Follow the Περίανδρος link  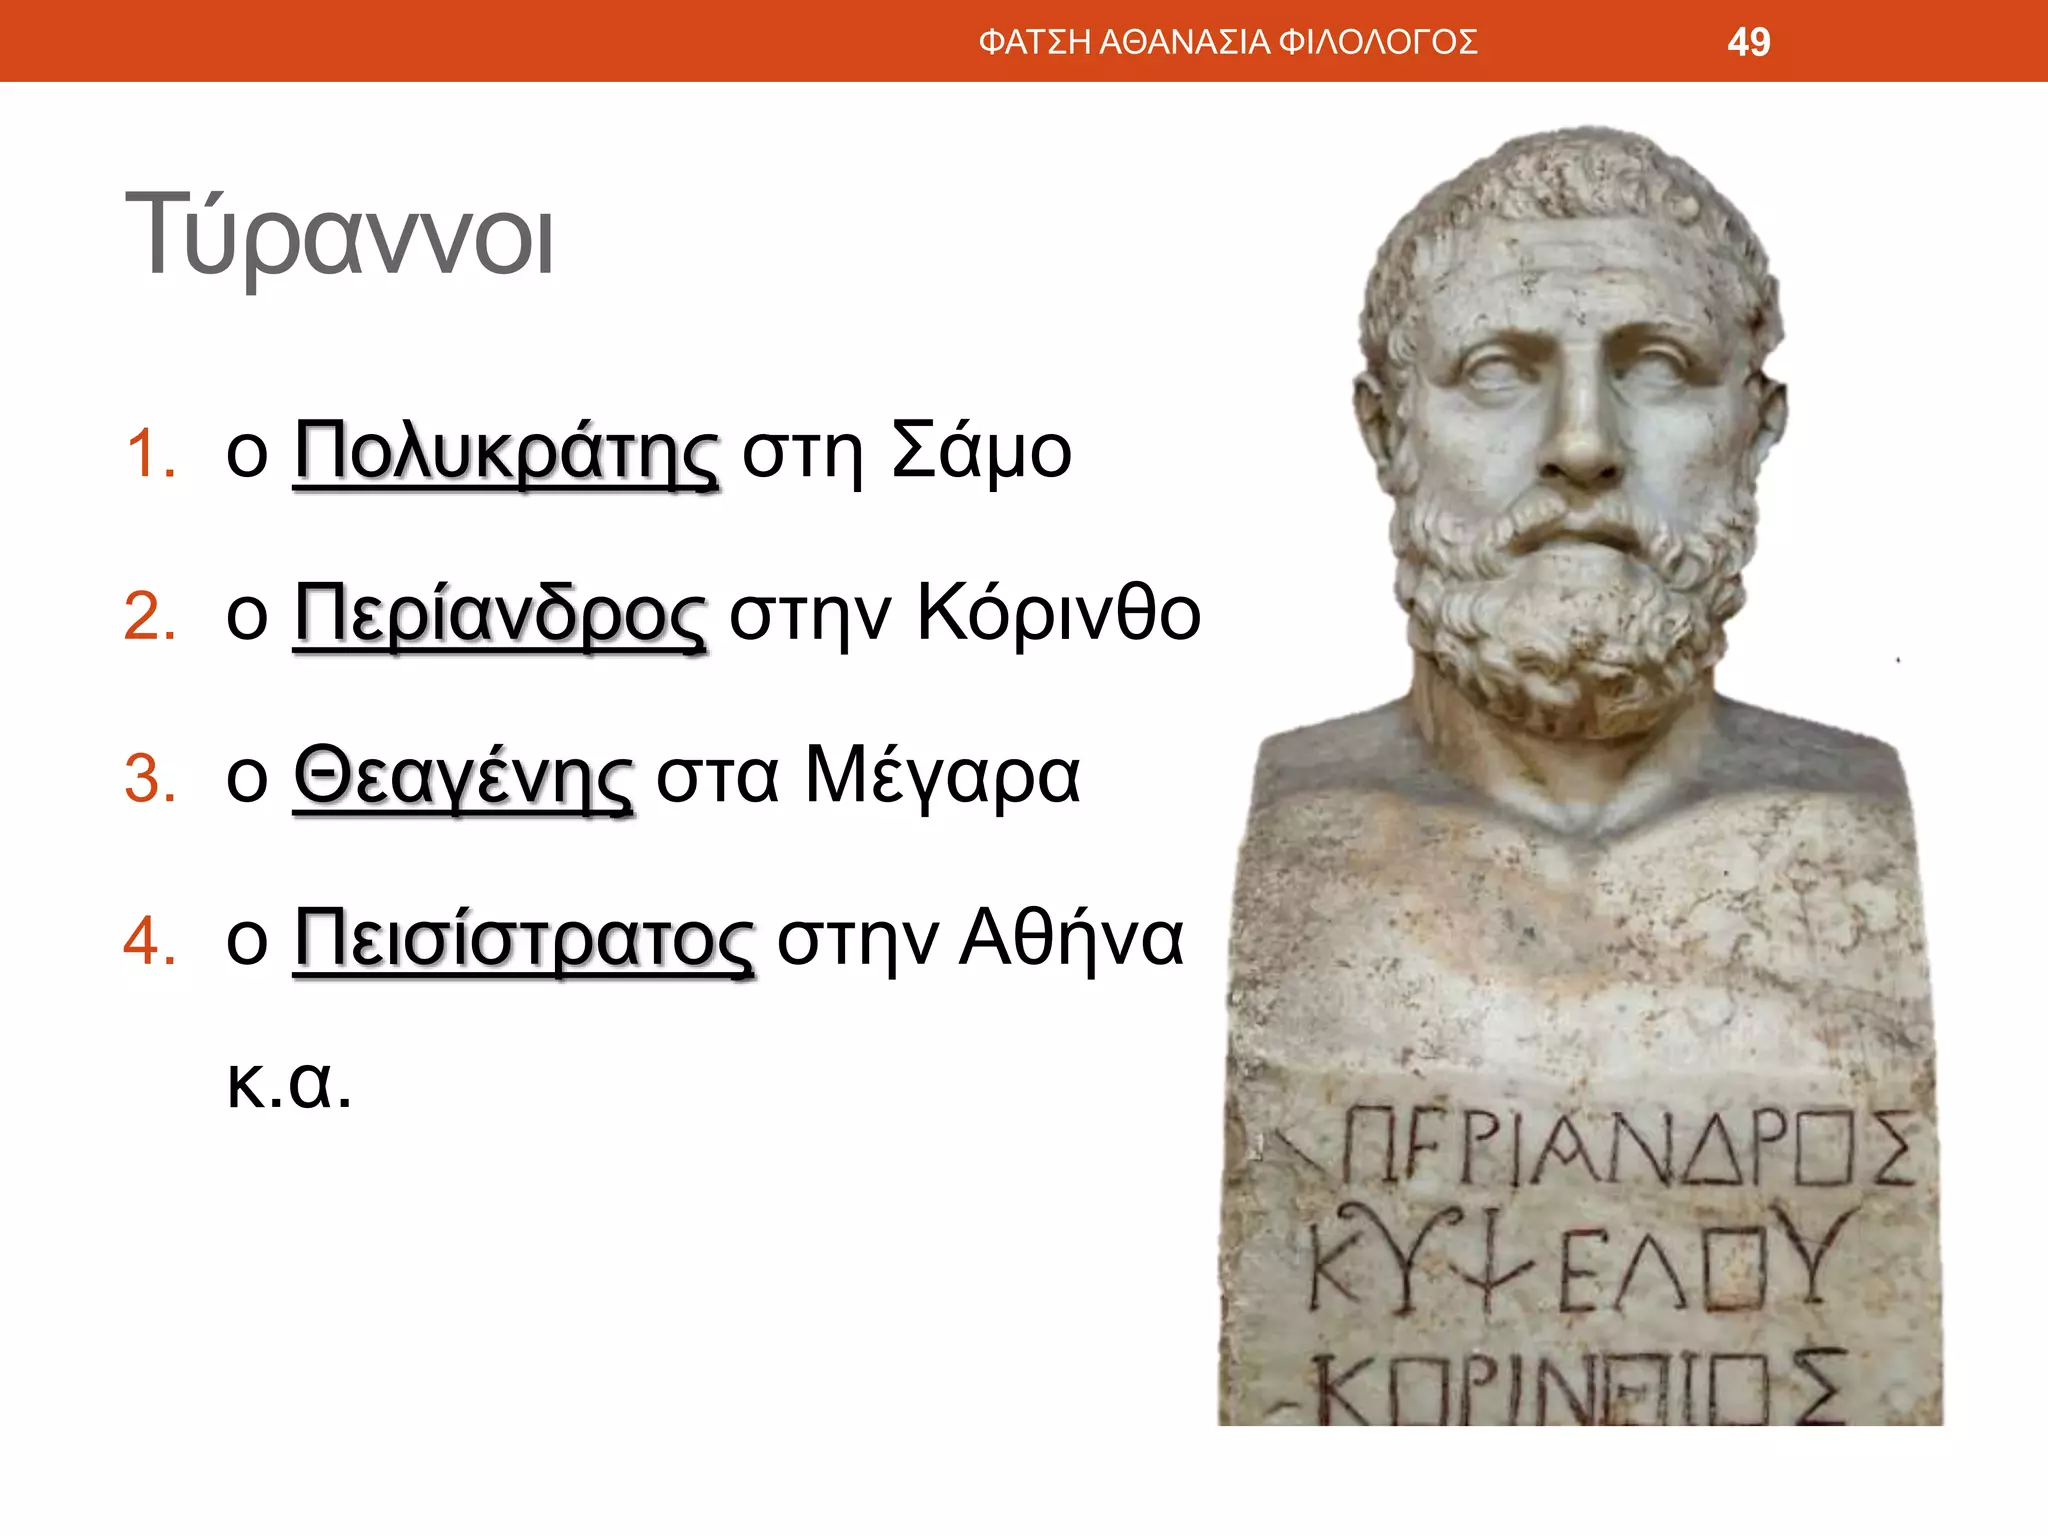[x=499, y=615]
